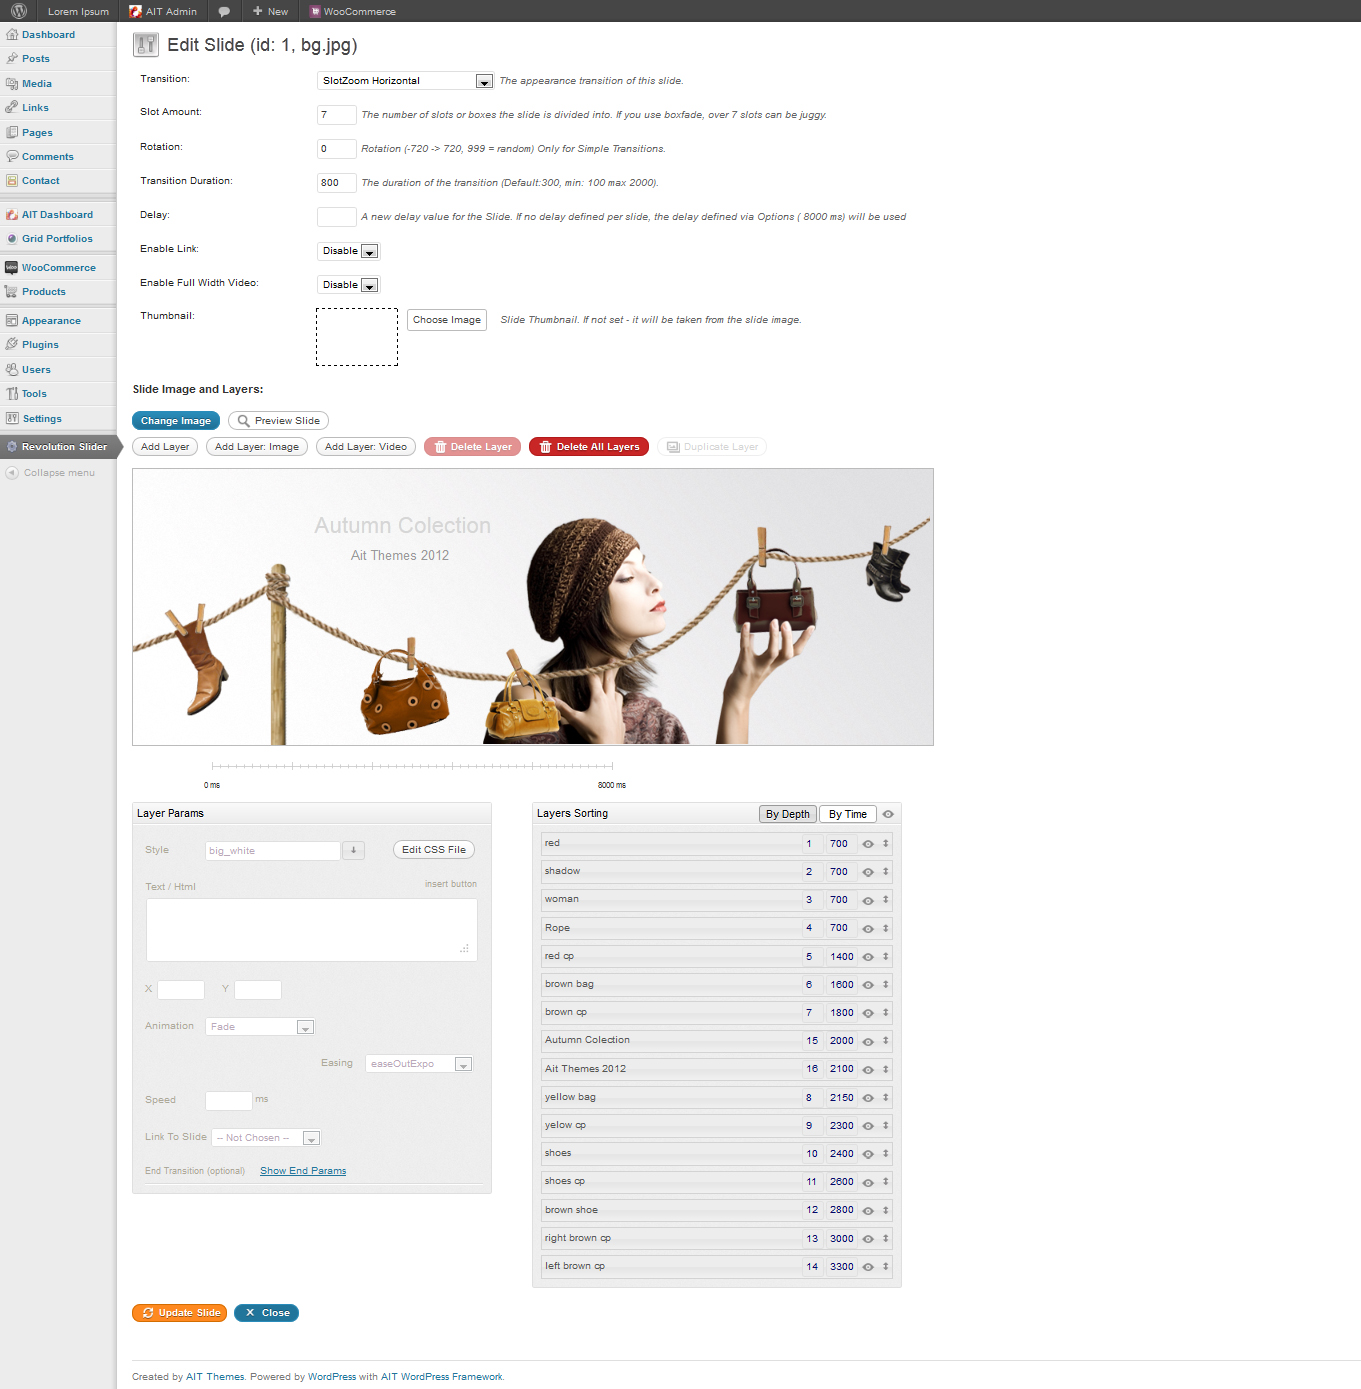Screen dimensions: 1361x1389
Task: Click the Delete All Layers button
Action: [589, 447]
